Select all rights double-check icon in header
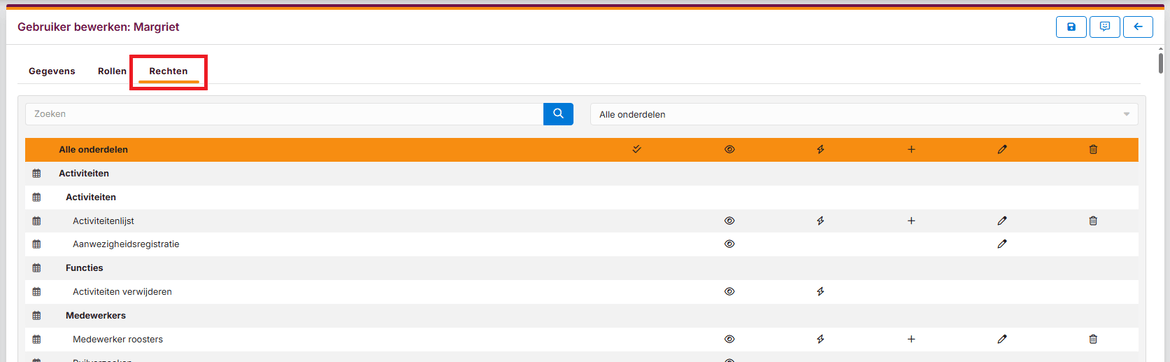This screenshot has height=362, width=1170. click(x=636, y=149)
